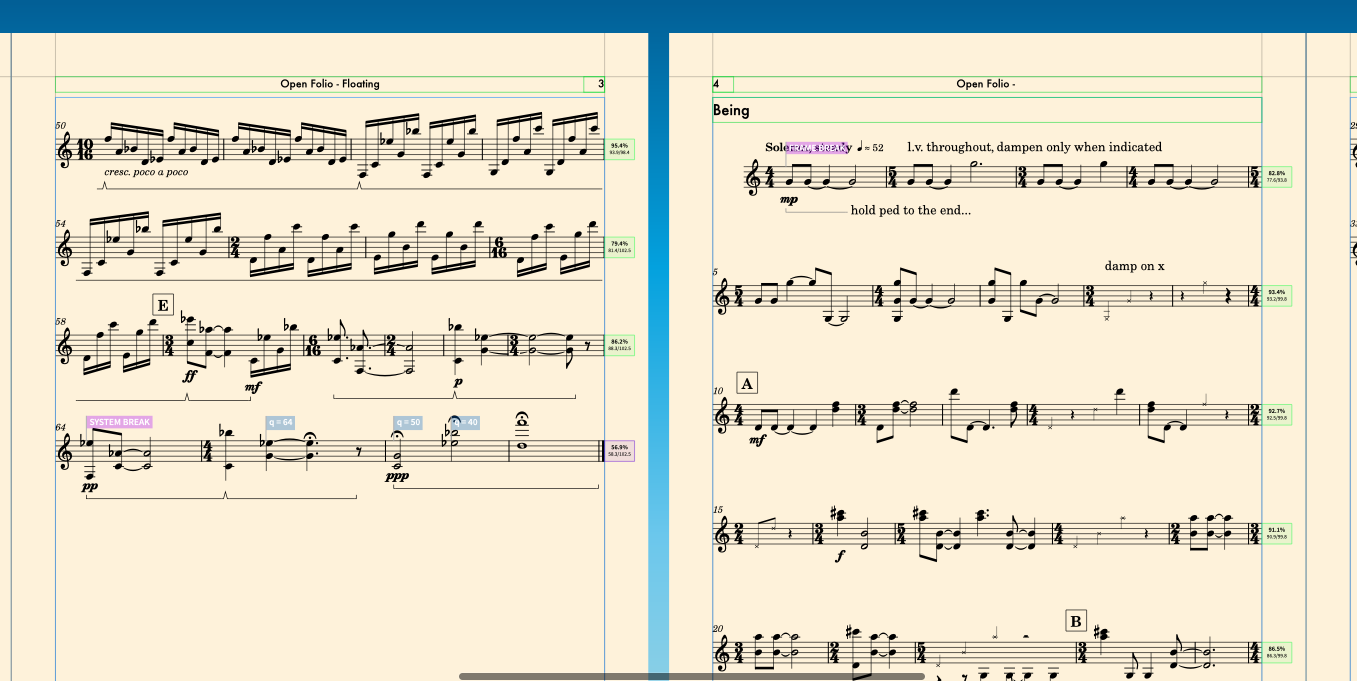Viewport: 1357px width, 681px height.
Task: Click the 92.7% system fullness indicator
Action: (x=1277, y=414)
